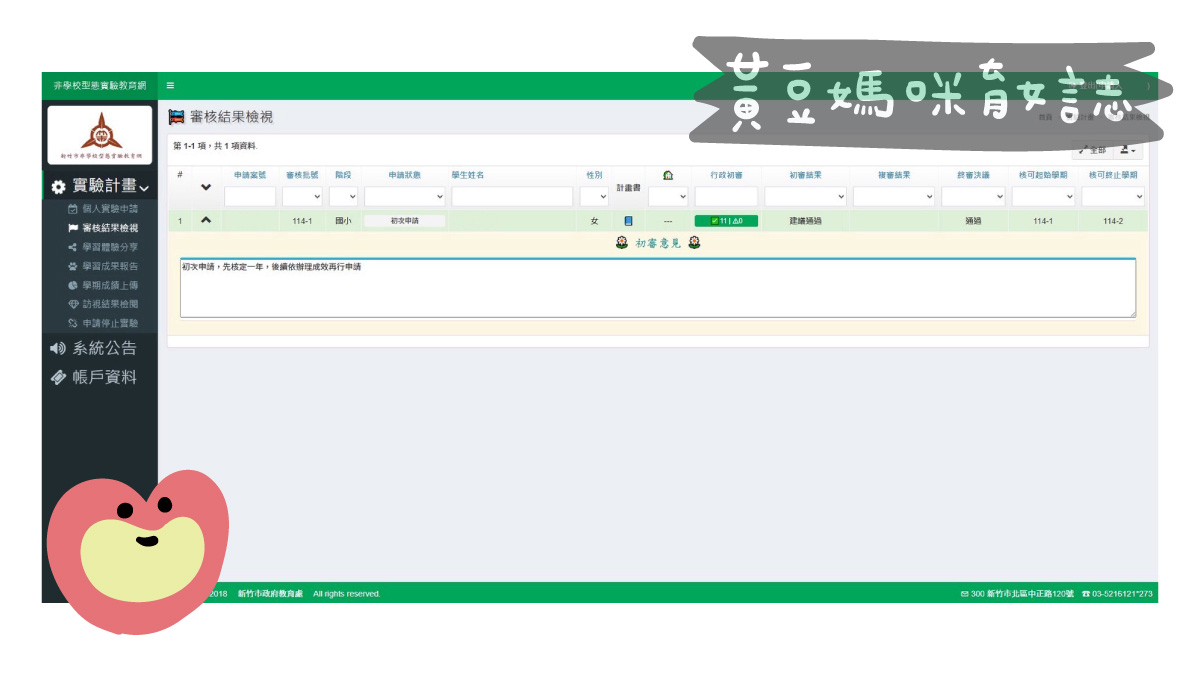The height and width of the screenshot is (675, 1200).
Task: Open the 核可終止學期 filter dropdown
Action: (1112, 196)
